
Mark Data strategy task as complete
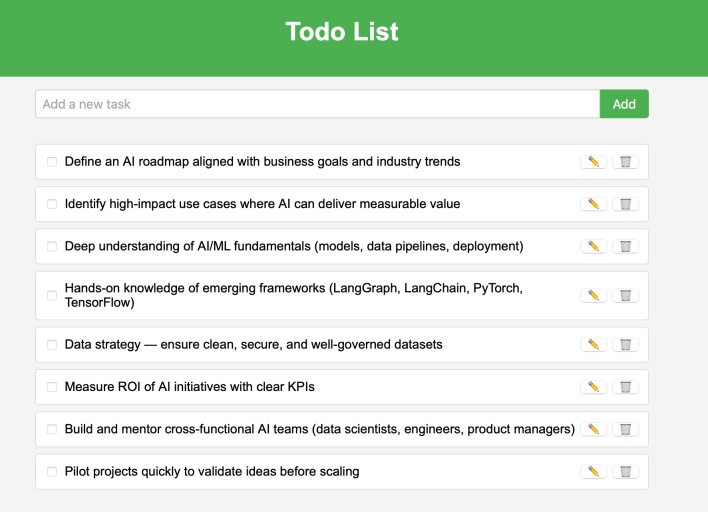(x=52, y=344)
